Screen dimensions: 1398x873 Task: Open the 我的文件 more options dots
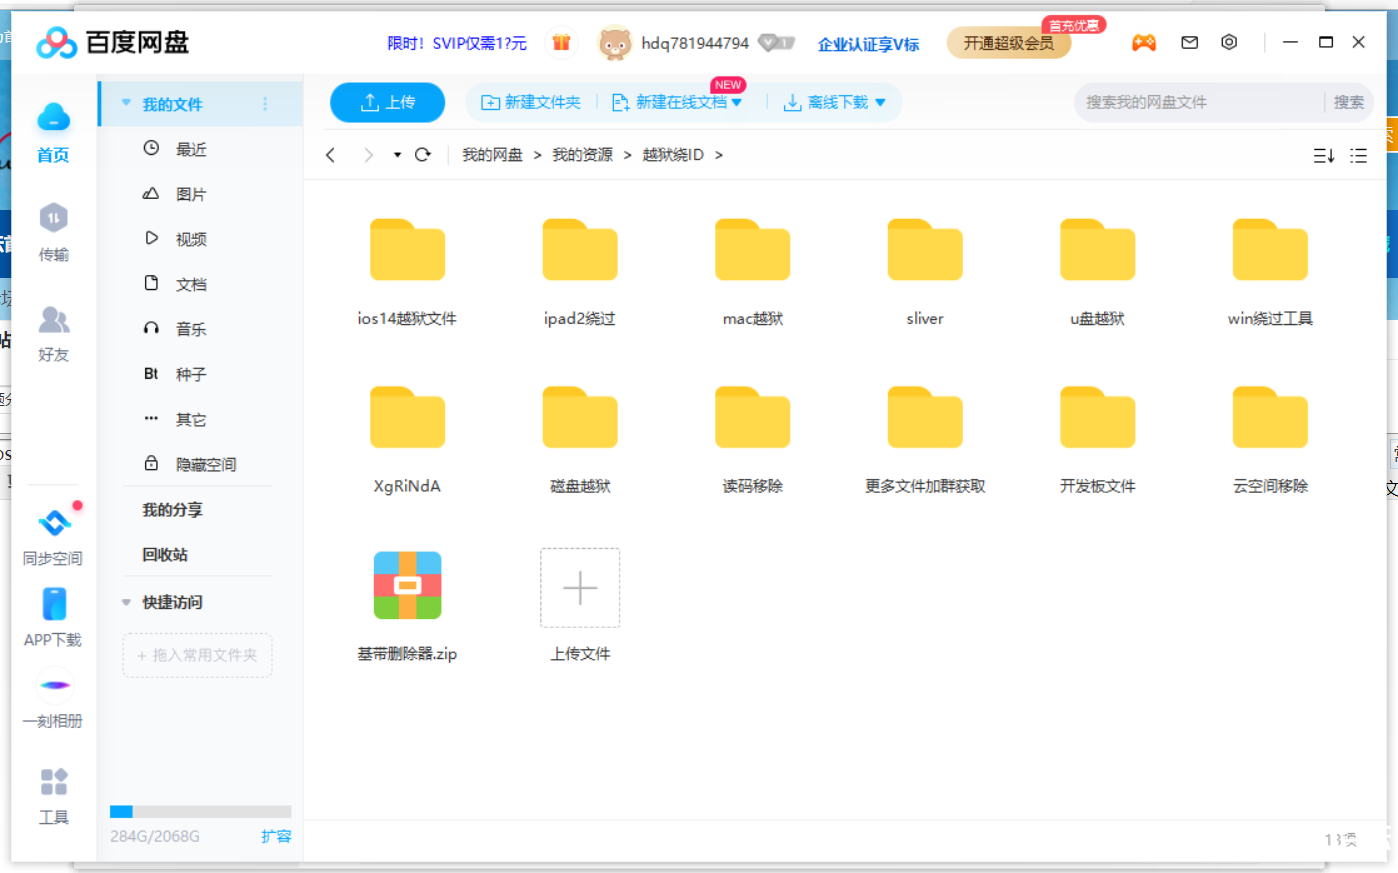pos(265,104)
